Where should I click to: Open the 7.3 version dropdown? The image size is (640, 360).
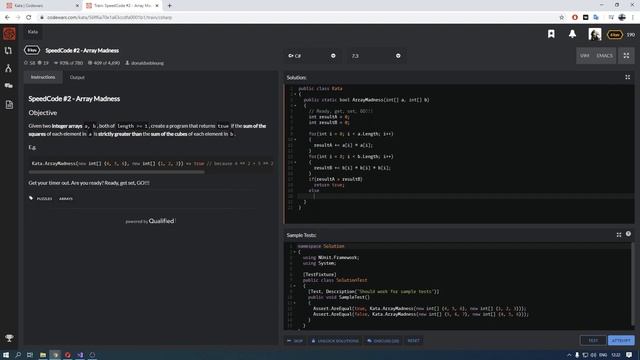[x=376, y=56]
